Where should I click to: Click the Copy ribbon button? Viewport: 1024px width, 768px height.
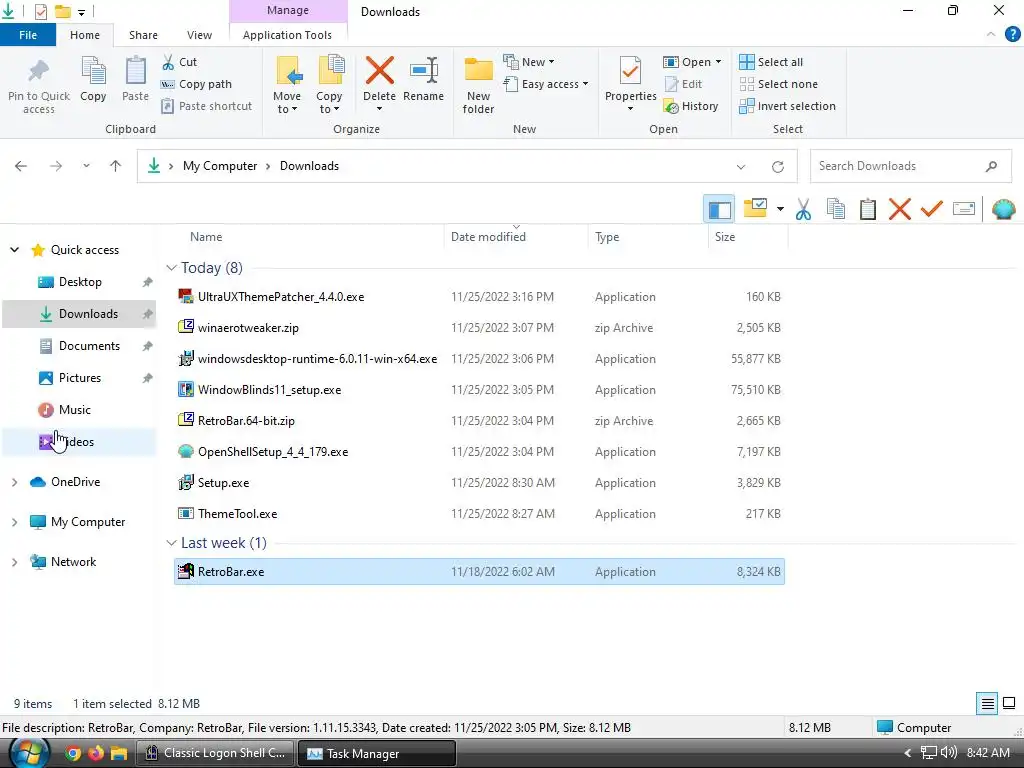click(x=93, y=79)
